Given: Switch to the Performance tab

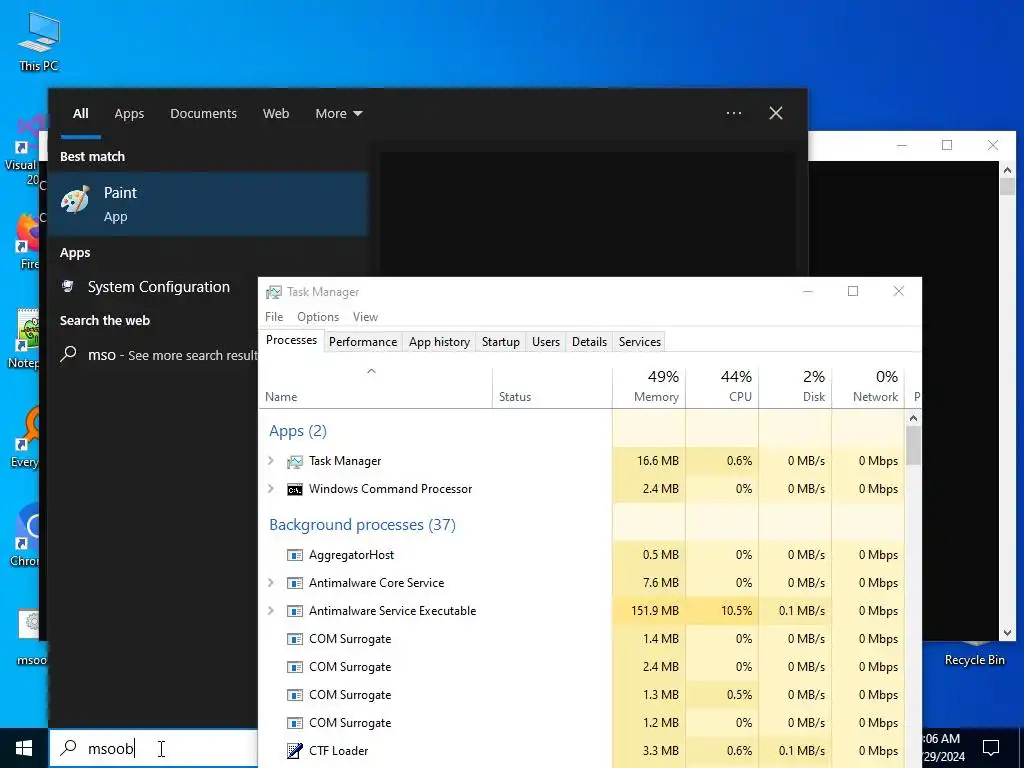Looking at the screenshot, I should 362,342.
